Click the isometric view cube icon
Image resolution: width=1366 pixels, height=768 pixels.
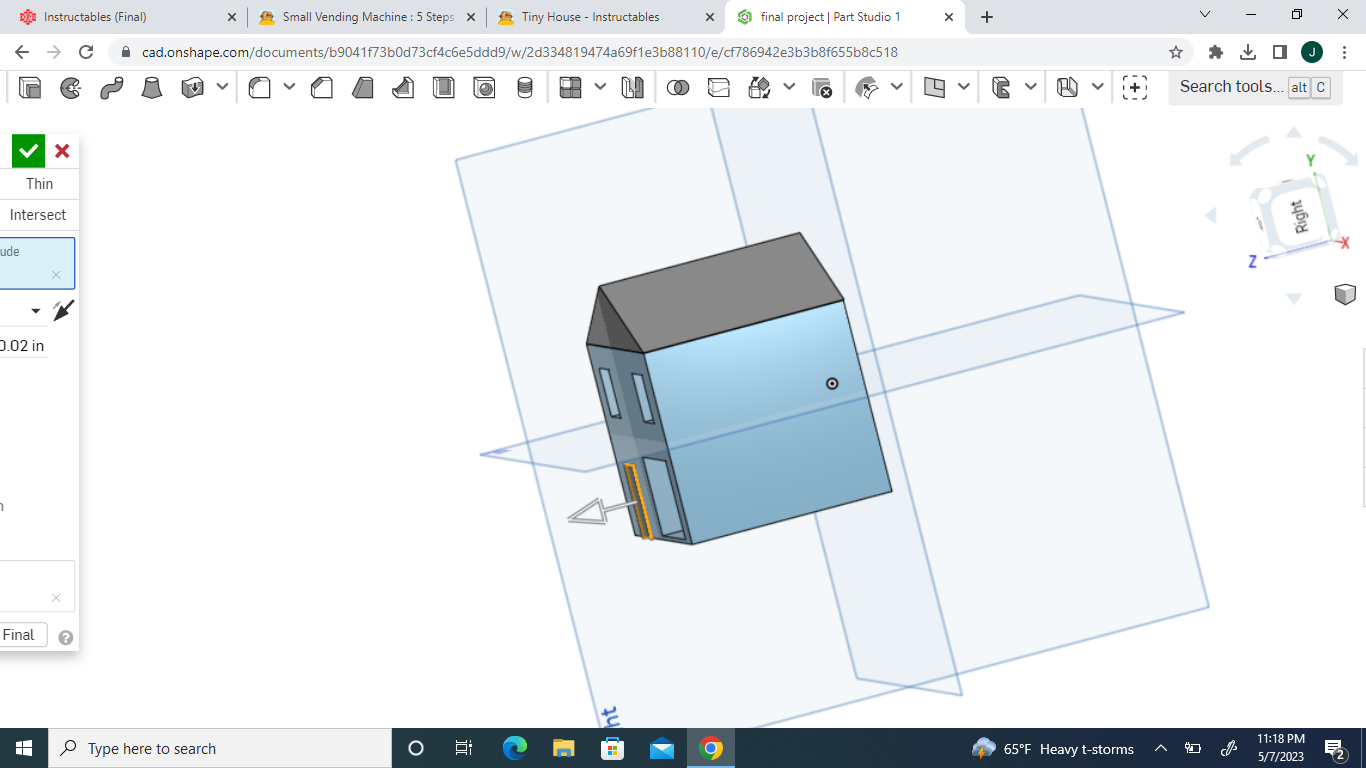pyautogui.click(x=1345, y=294)
